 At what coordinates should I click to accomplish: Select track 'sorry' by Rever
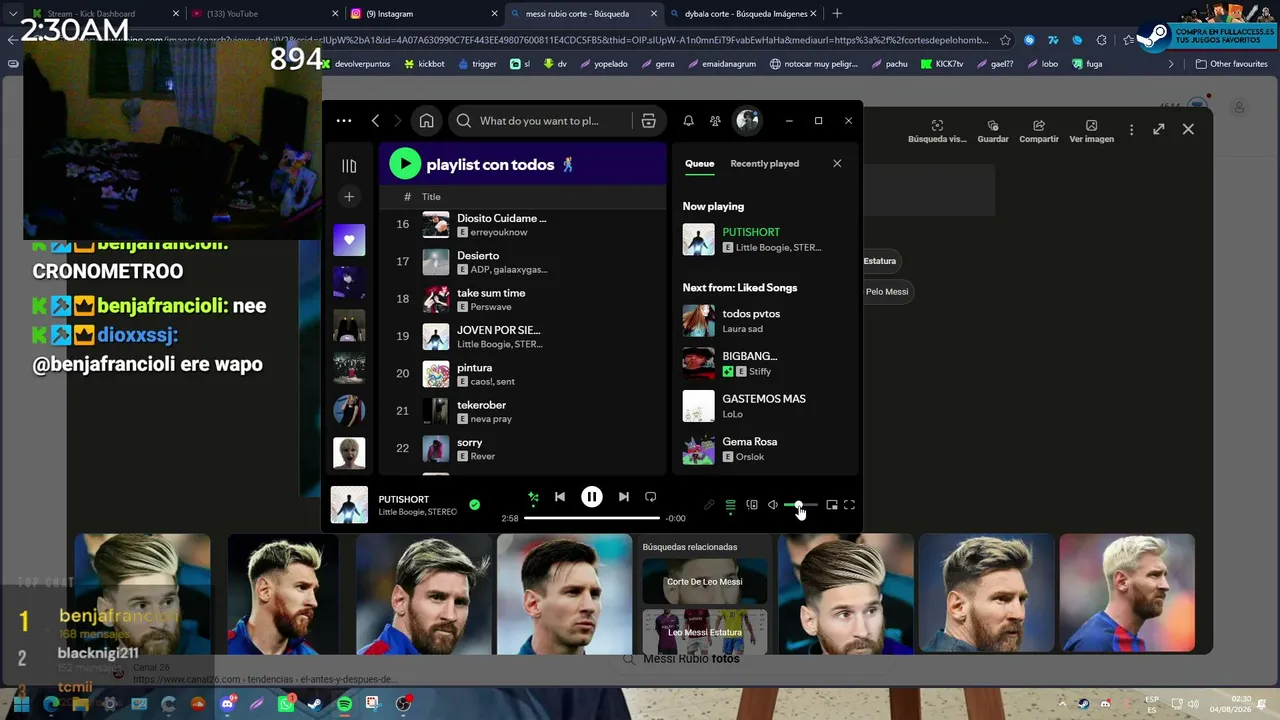click(x=522, y=449)
